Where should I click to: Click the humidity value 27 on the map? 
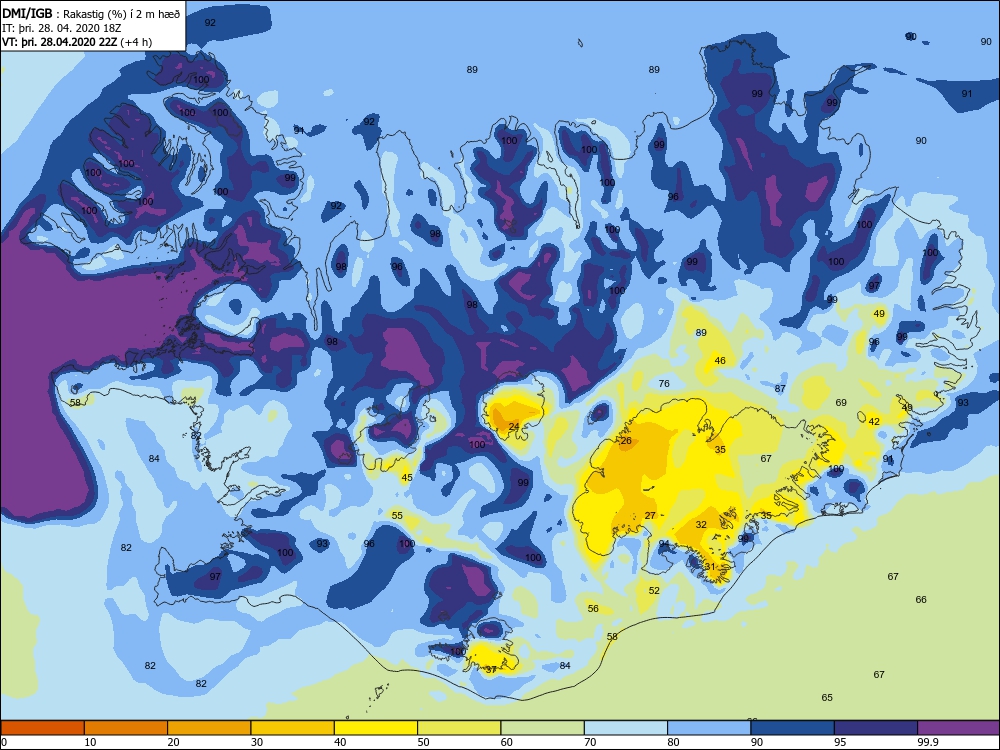pos(650,515)
